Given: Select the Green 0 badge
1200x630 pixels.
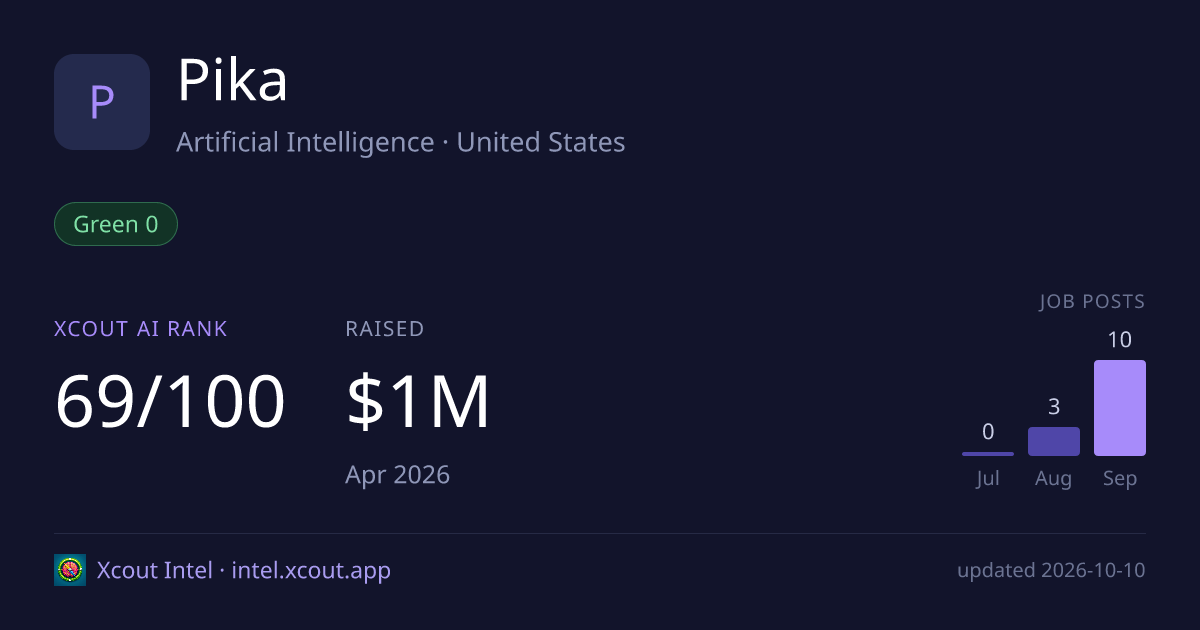Looking at the screenshot, I should point(116,224).
